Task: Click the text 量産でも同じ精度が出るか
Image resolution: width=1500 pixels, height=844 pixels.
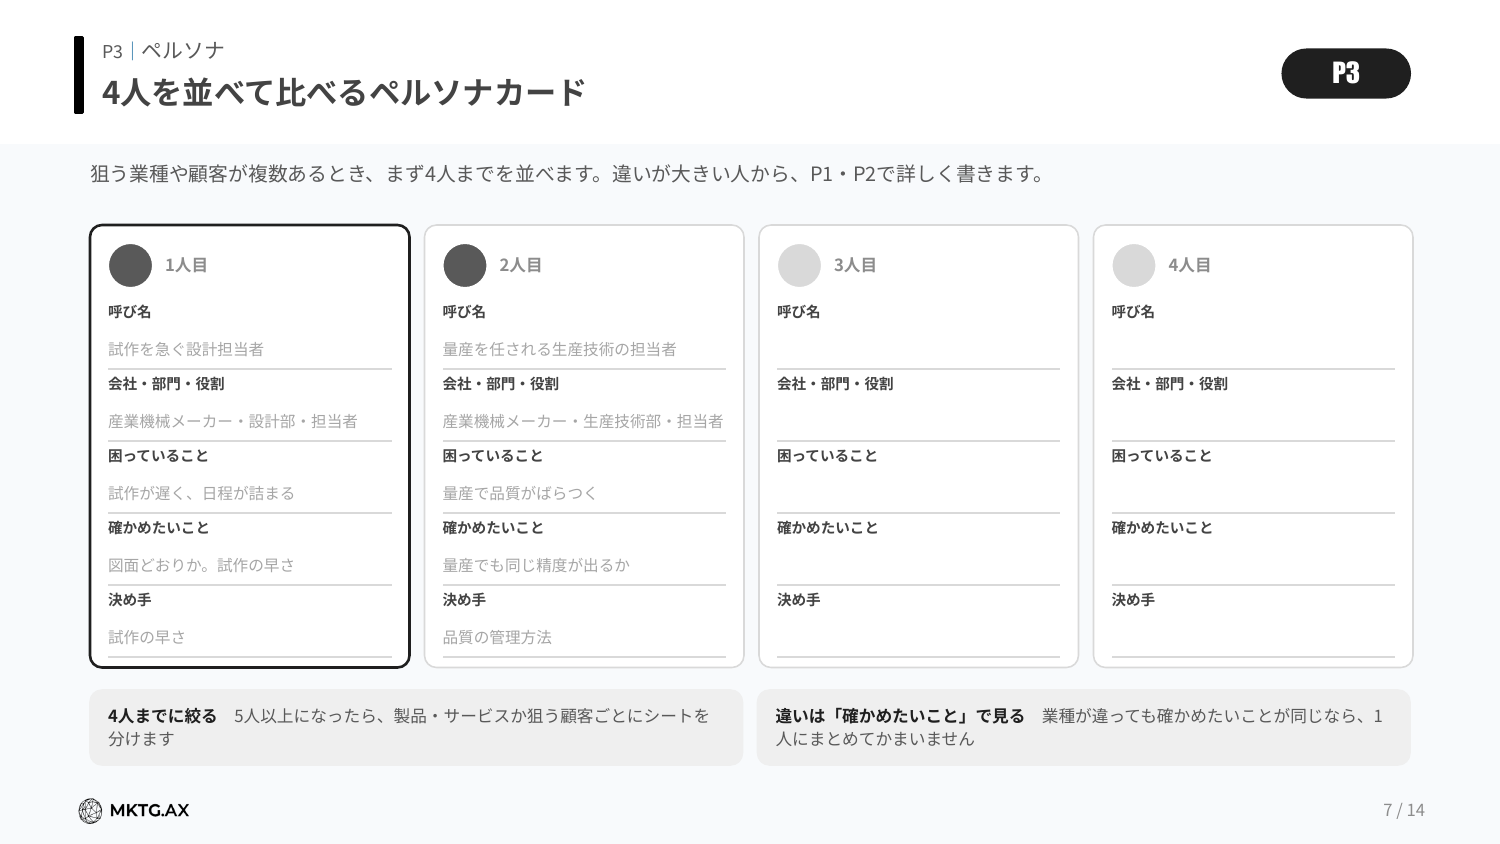Action: (x=536, y=565)
